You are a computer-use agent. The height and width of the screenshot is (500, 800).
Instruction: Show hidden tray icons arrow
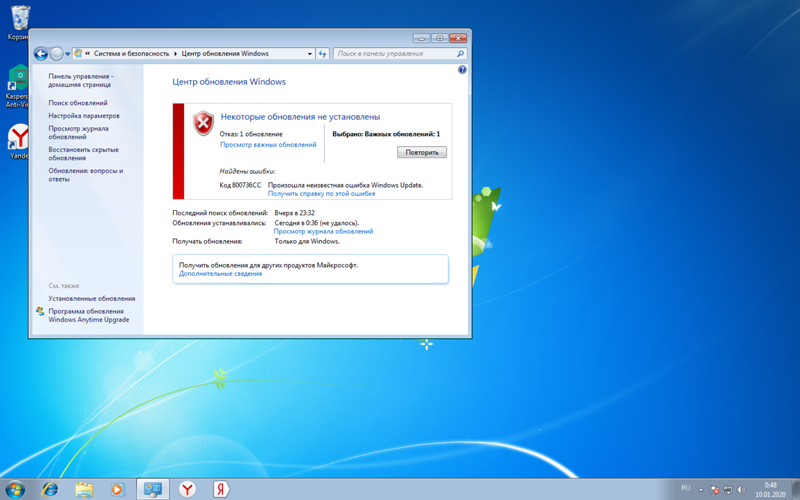click(x=701, y=490)
